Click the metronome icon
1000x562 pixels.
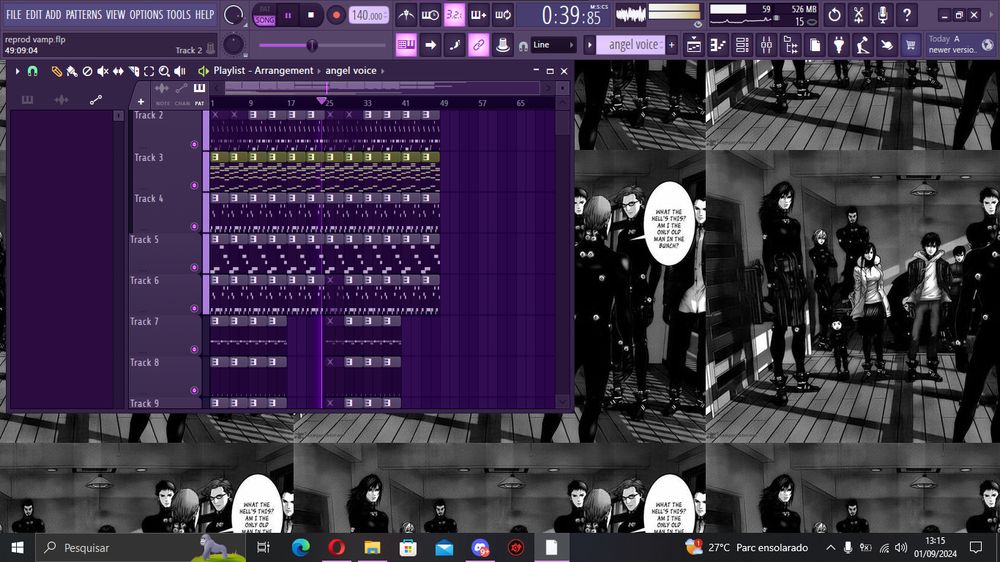pyautogui.click(x=406, y=15)
